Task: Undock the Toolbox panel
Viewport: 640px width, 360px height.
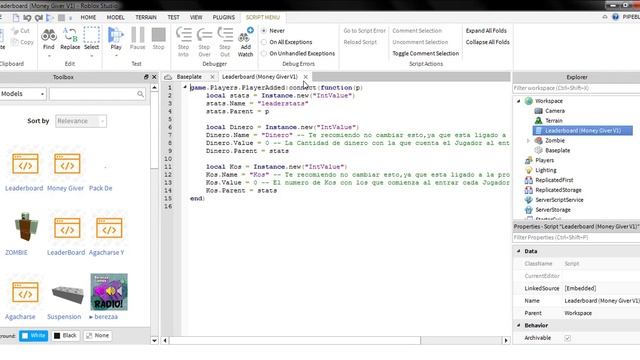Action: [146, 77]
